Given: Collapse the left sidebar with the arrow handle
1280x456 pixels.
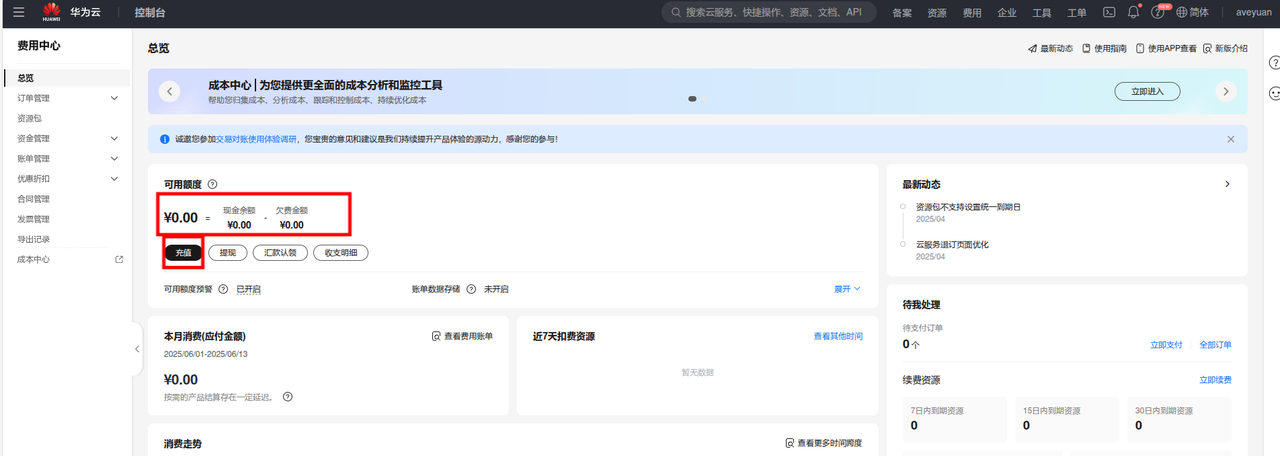Looking at the screenshot, I should click(137, 349).
